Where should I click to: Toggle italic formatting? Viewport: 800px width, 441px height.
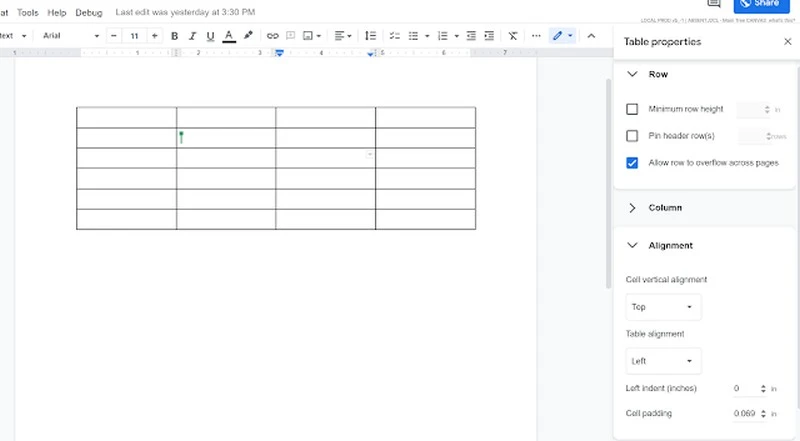[x=192, y=36]
